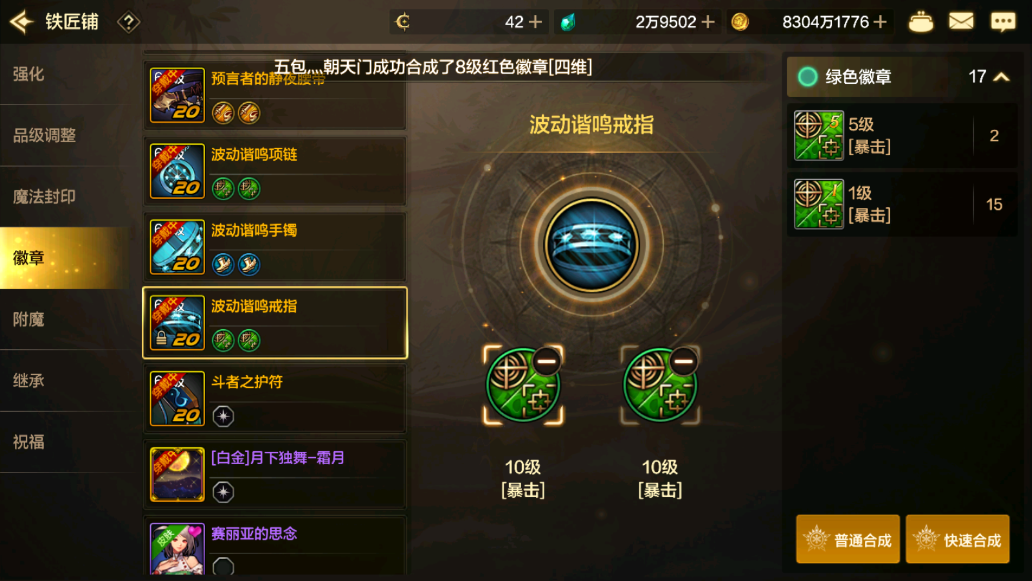The height and width of the screenshot is (581, 1032).
Task: Add more gold coins with plus
Action: pos(880,22)
